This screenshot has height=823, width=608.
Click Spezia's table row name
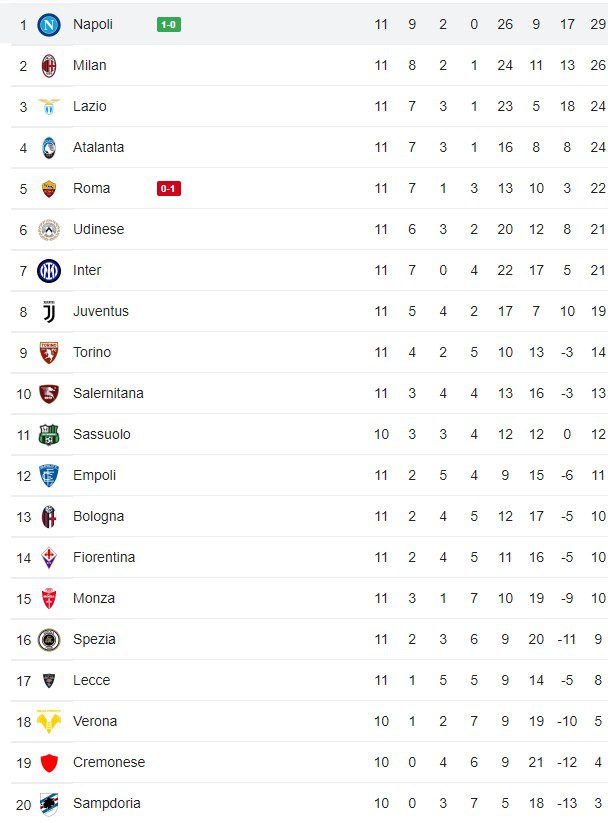94,639
